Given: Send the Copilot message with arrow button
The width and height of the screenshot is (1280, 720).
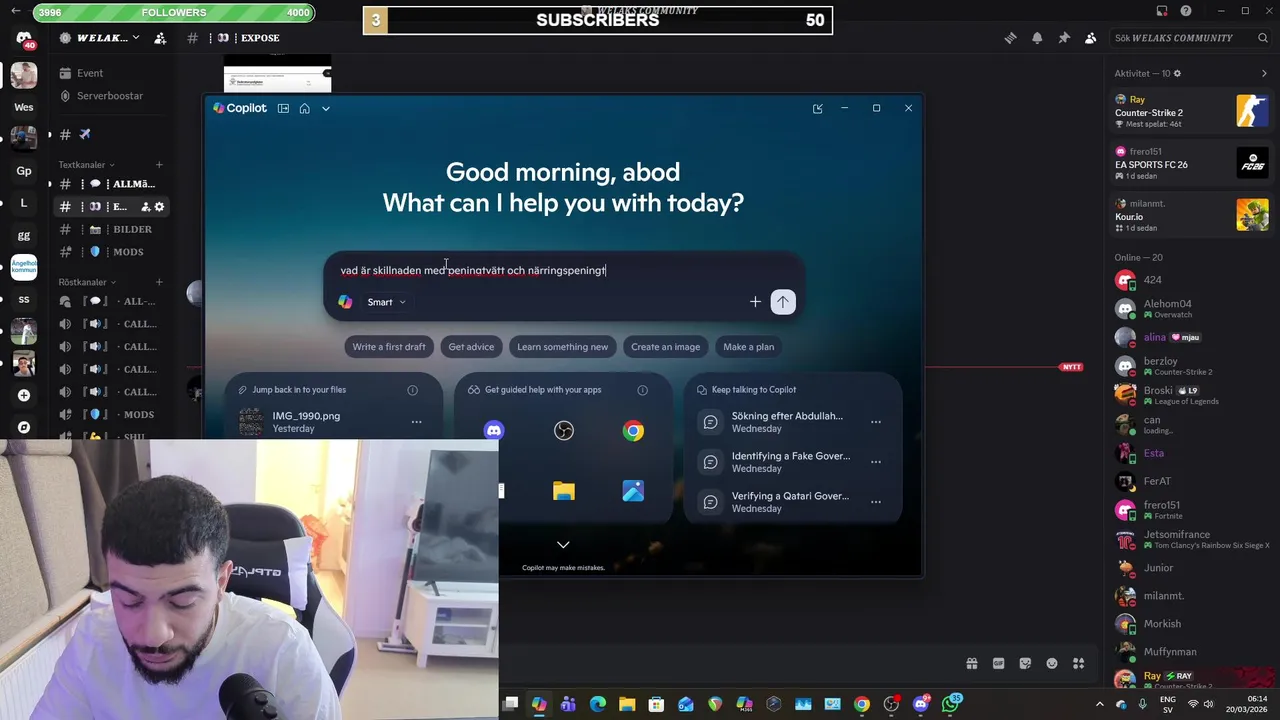Looking at the screenshot, I should tap(783, 302).
